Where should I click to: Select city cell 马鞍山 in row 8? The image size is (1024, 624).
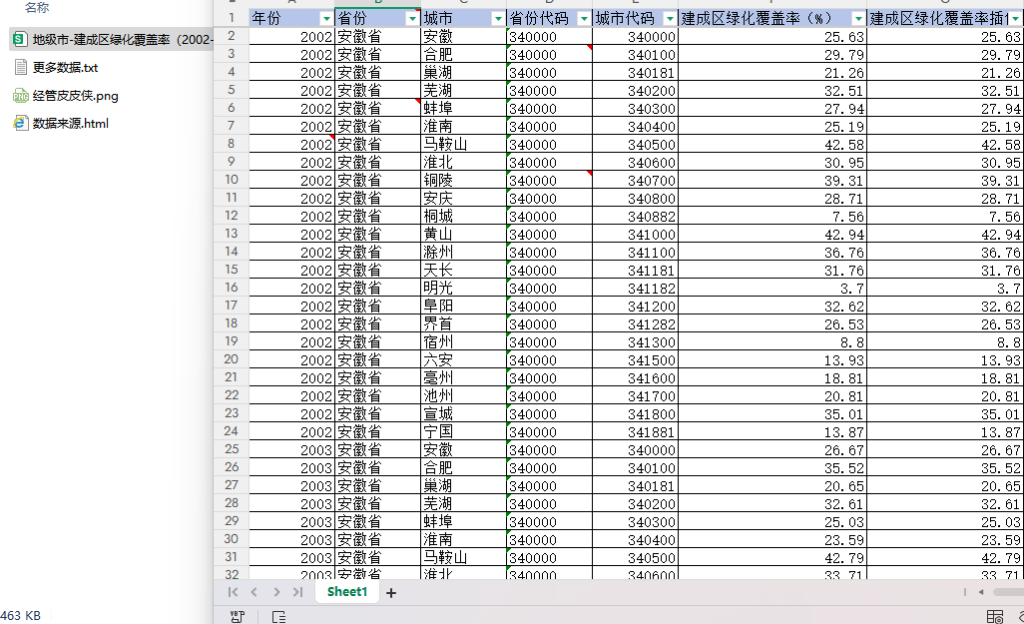point(463,144)
